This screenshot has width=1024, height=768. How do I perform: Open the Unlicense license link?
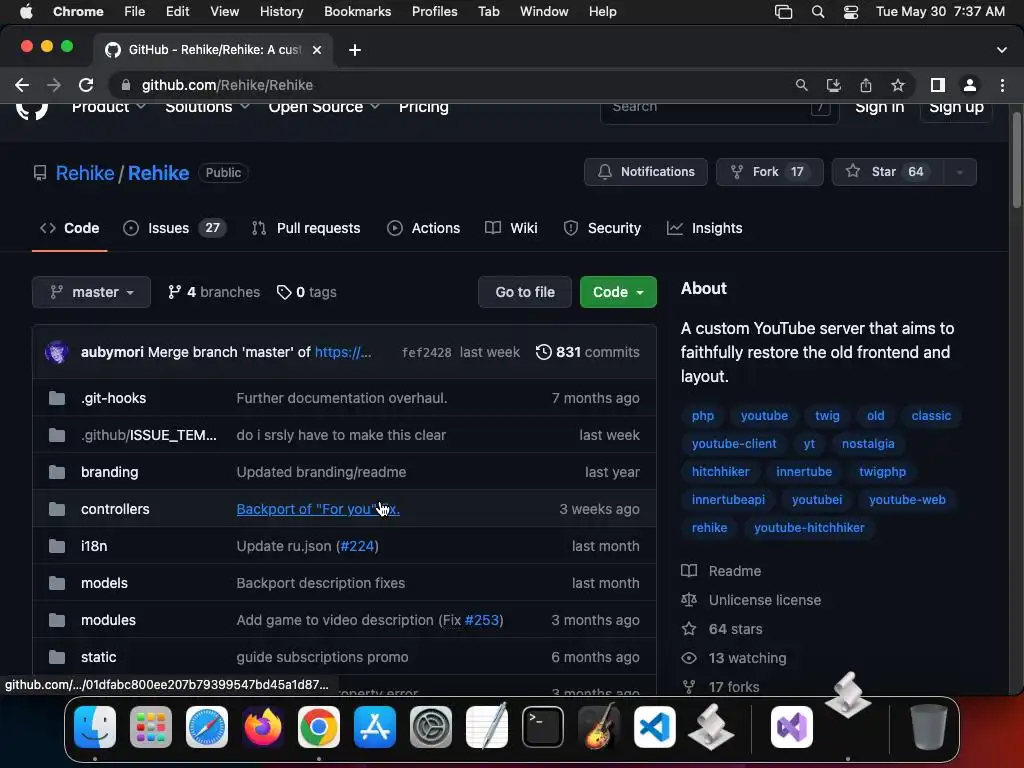765,600
